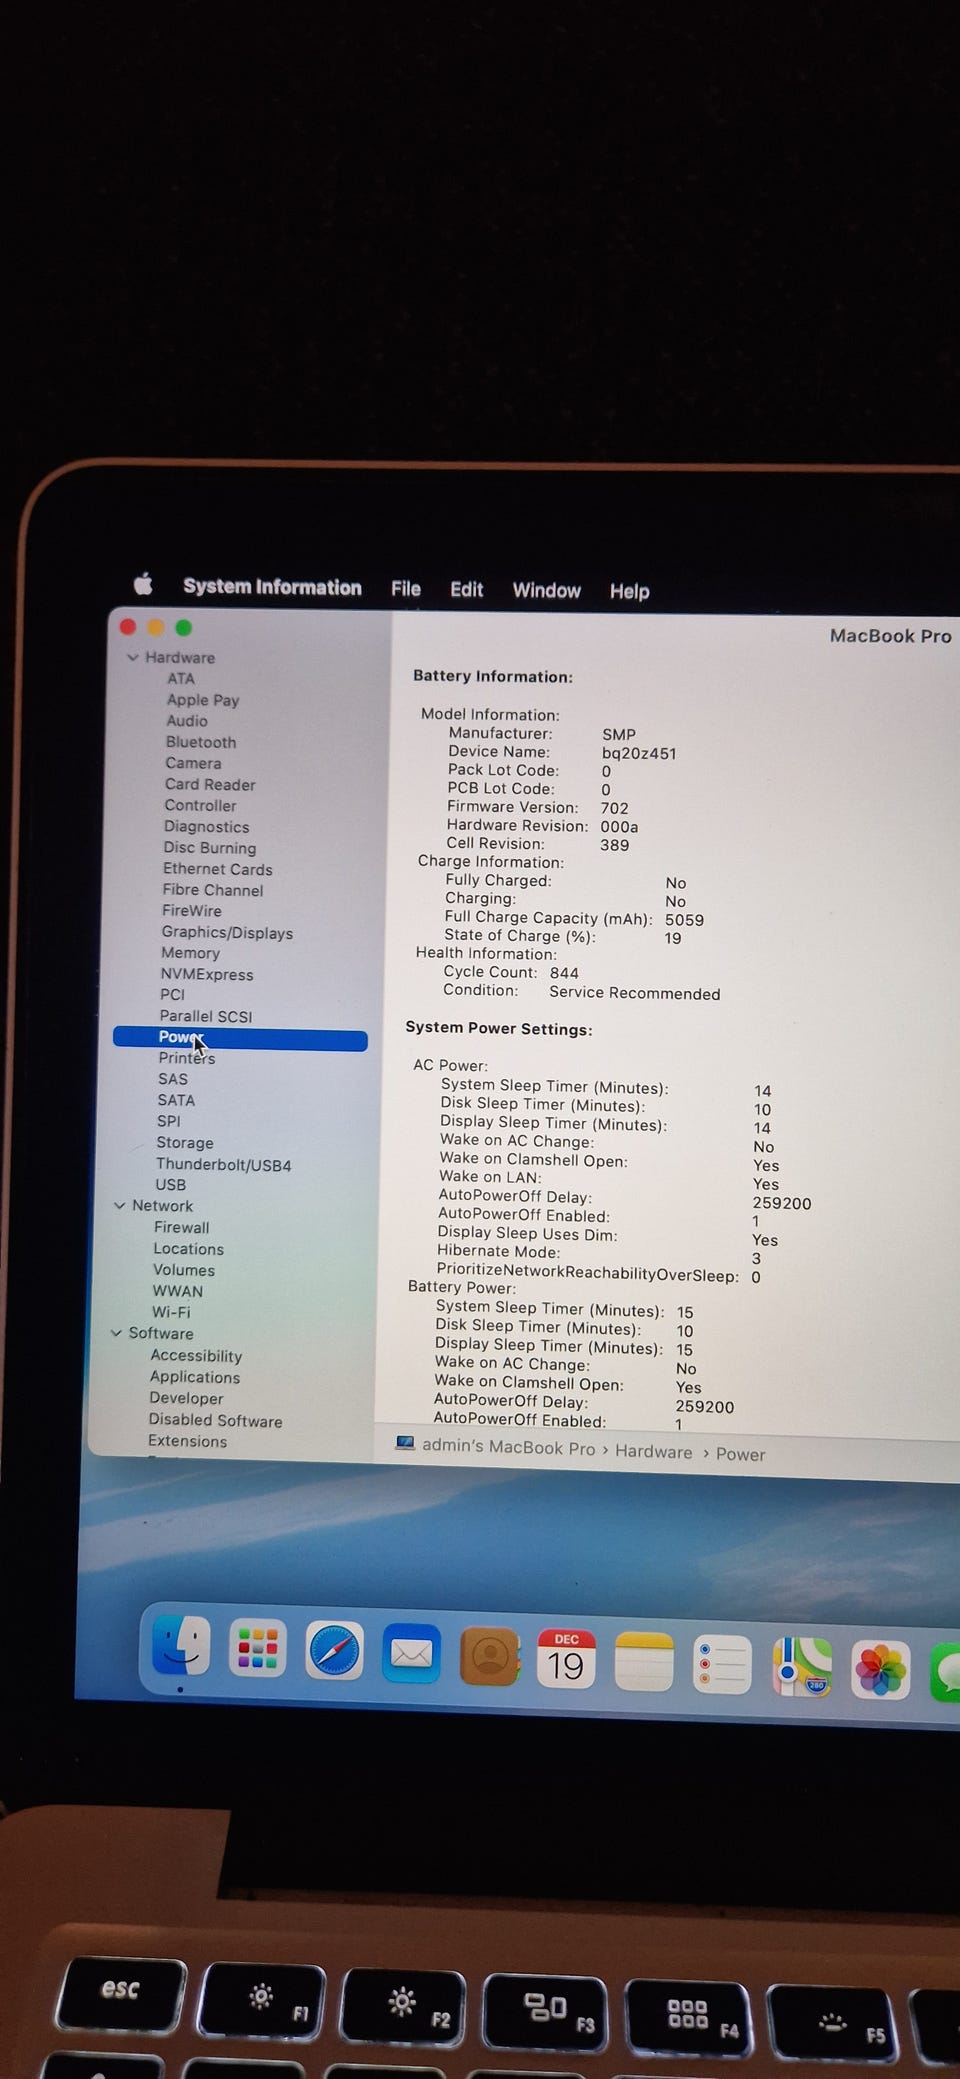
Task: Open Finder from the Dock
Action: [x=181, y=1645]
